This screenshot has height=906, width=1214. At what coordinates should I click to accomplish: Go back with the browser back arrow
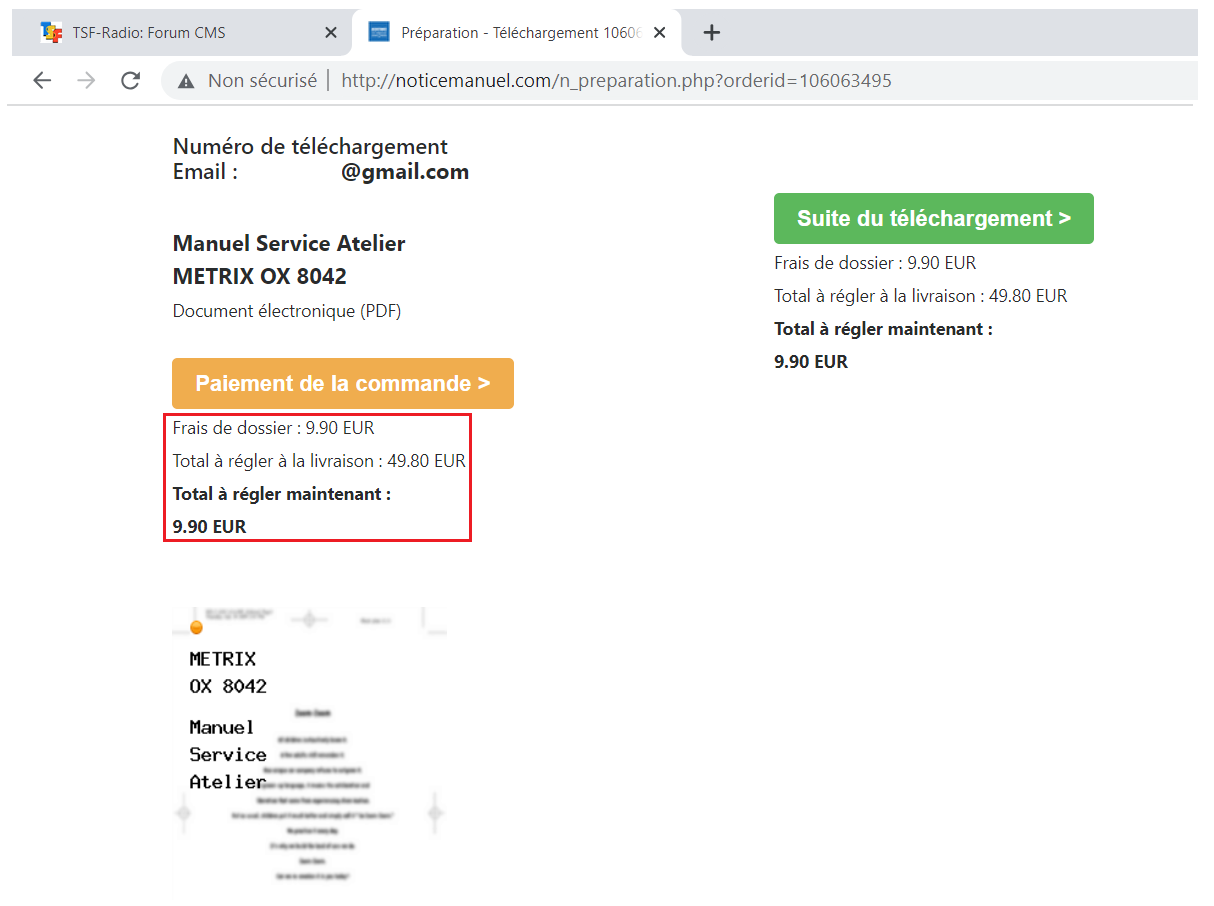pyautogui.click(x=42, y=81)
